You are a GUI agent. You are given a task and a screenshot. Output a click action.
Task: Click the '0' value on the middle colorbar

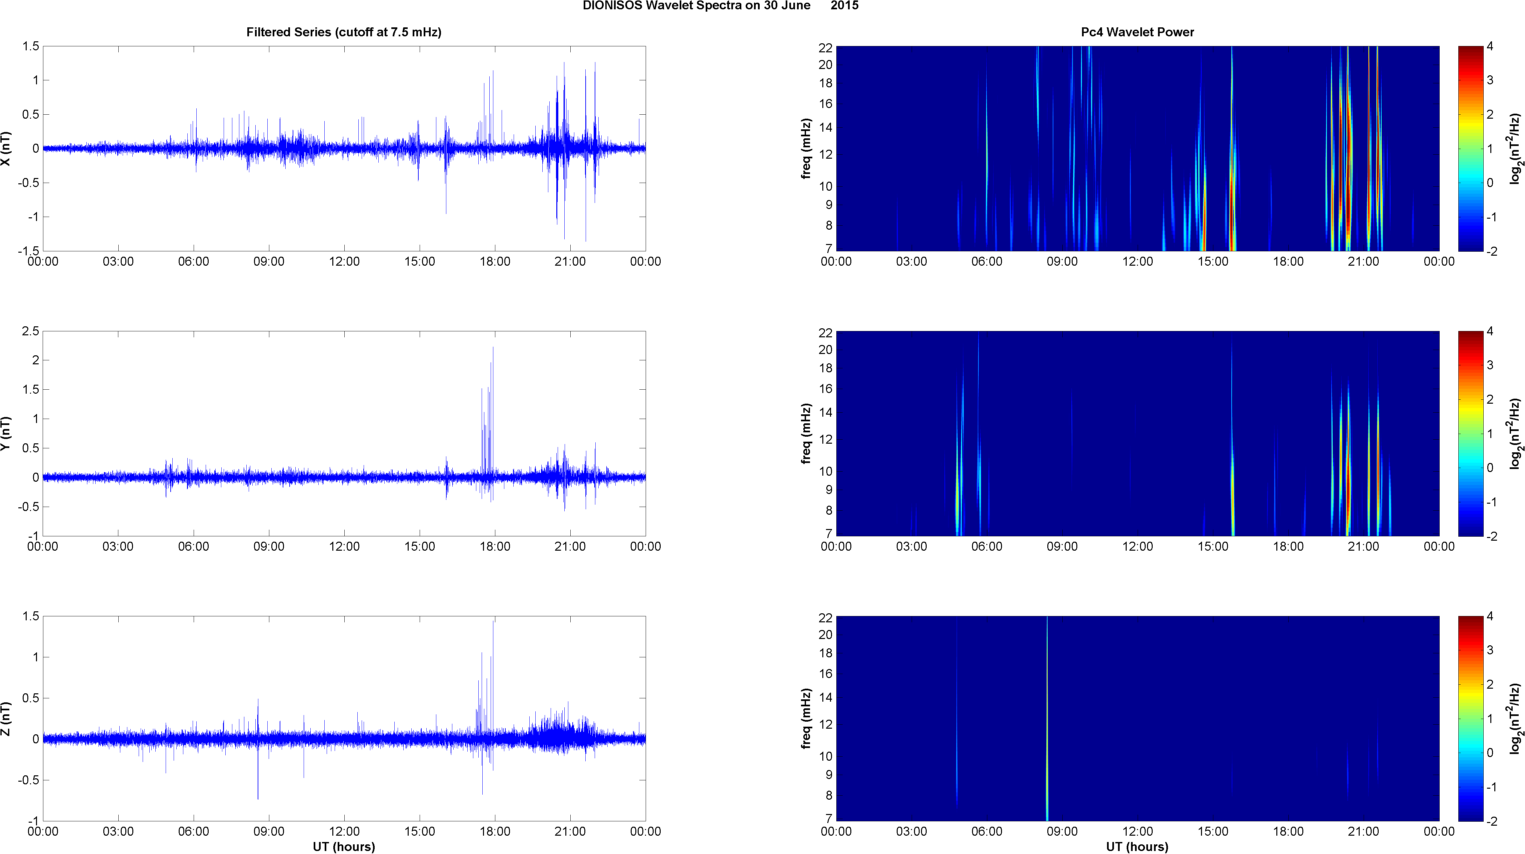coord(1491,468)
